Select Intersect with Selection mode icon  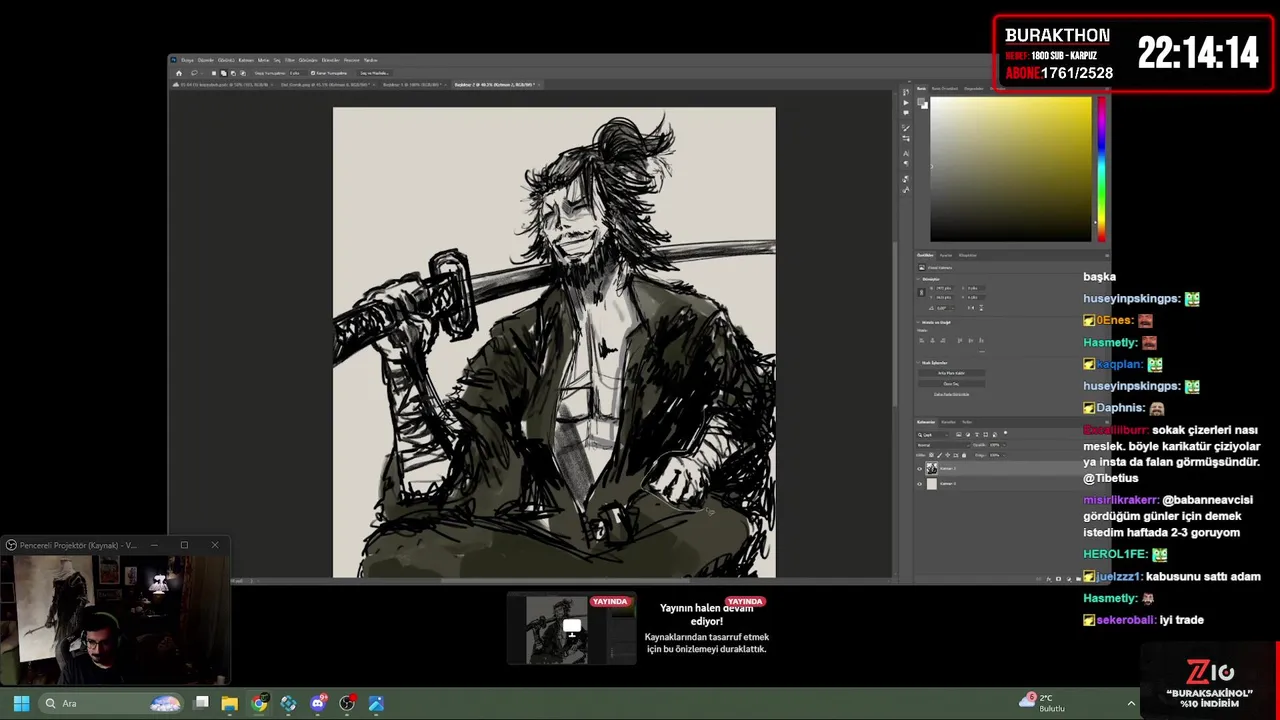click(243, 73)
